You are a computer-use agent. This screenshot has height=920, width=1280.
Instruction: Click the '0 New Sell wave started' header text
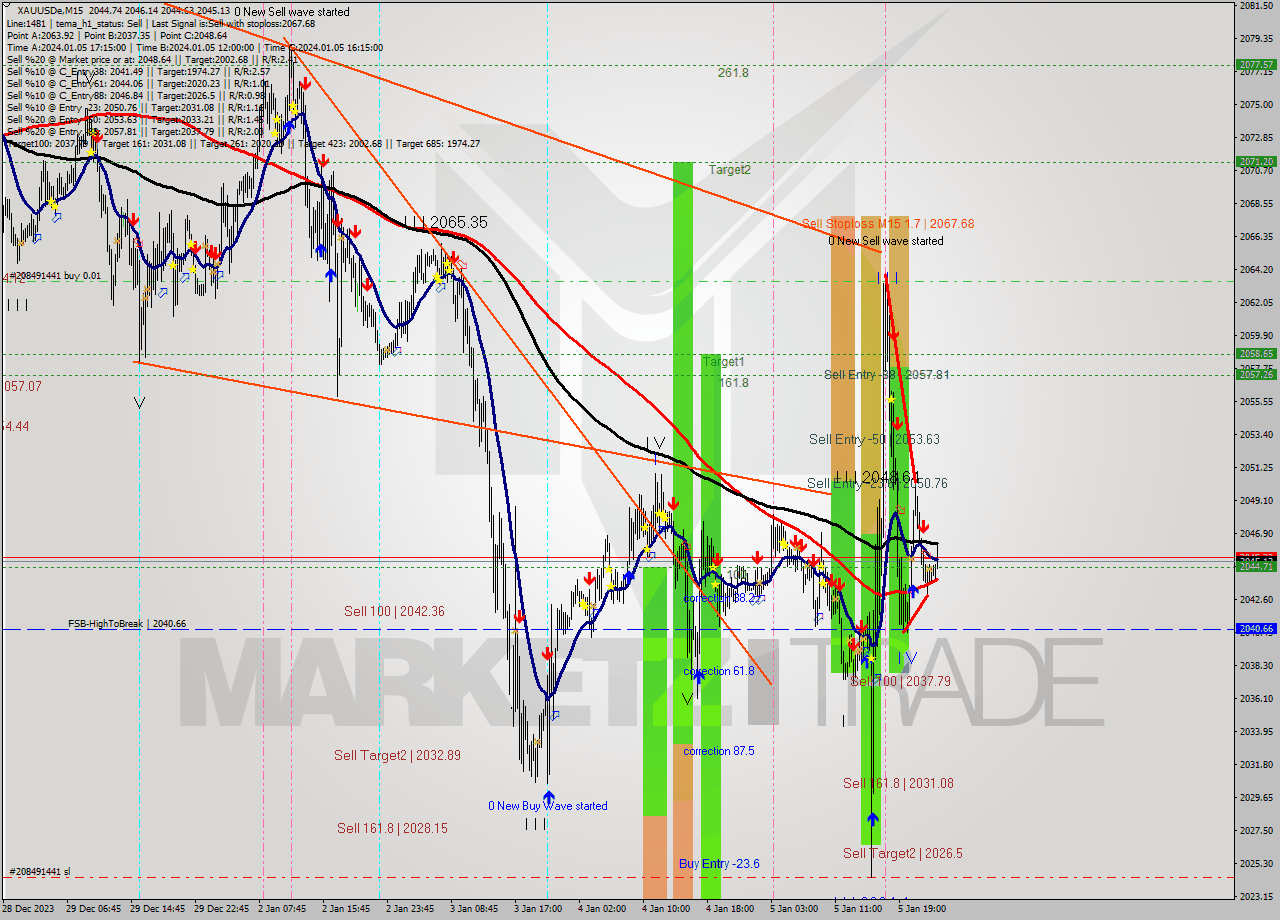point(292,11)
